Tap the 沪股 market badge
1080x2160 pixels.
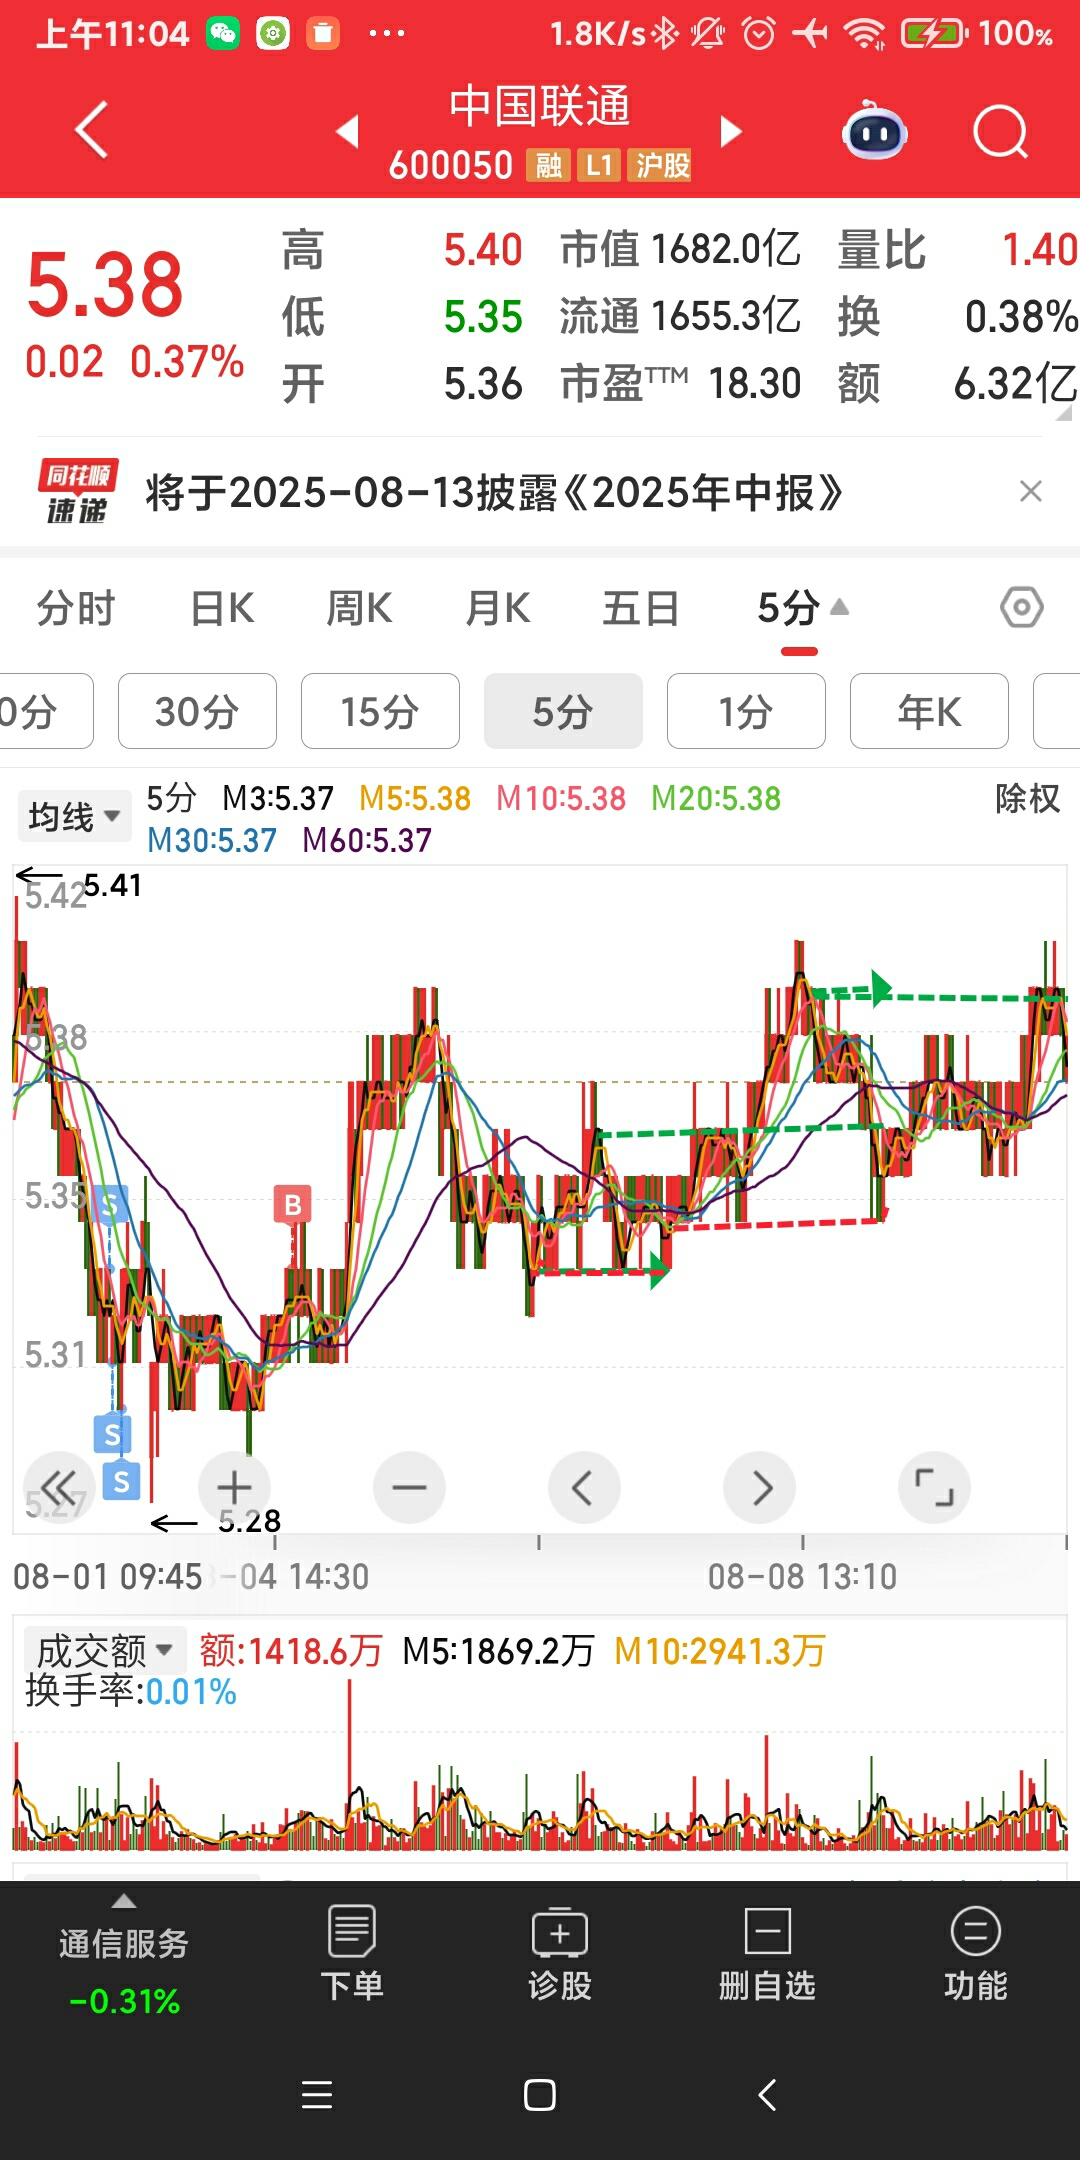pos(662,165)
